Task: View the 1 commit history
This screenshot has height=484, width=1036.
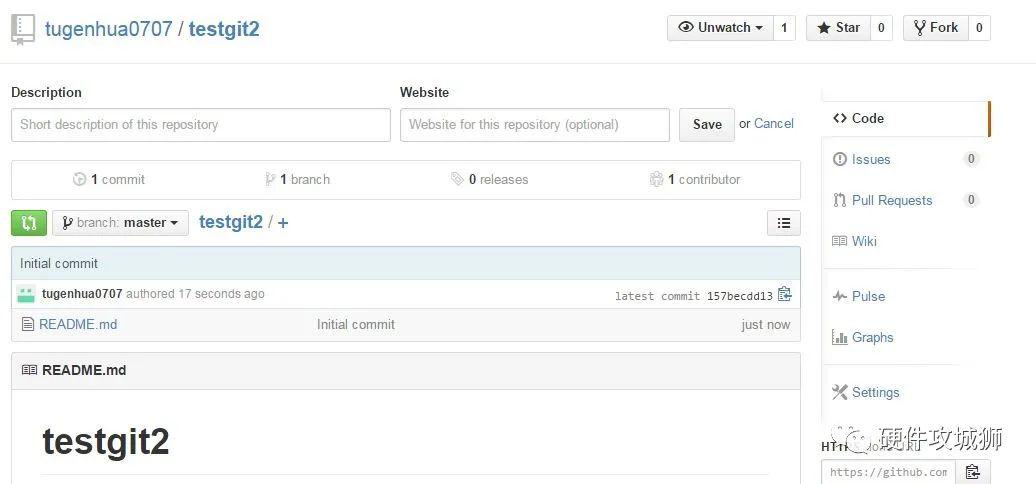Action: (x=109, y=179)
